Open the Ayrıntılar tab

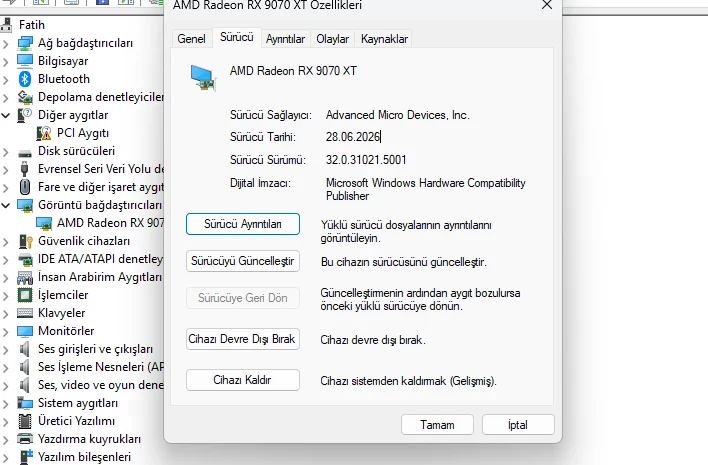pos(285,39)
